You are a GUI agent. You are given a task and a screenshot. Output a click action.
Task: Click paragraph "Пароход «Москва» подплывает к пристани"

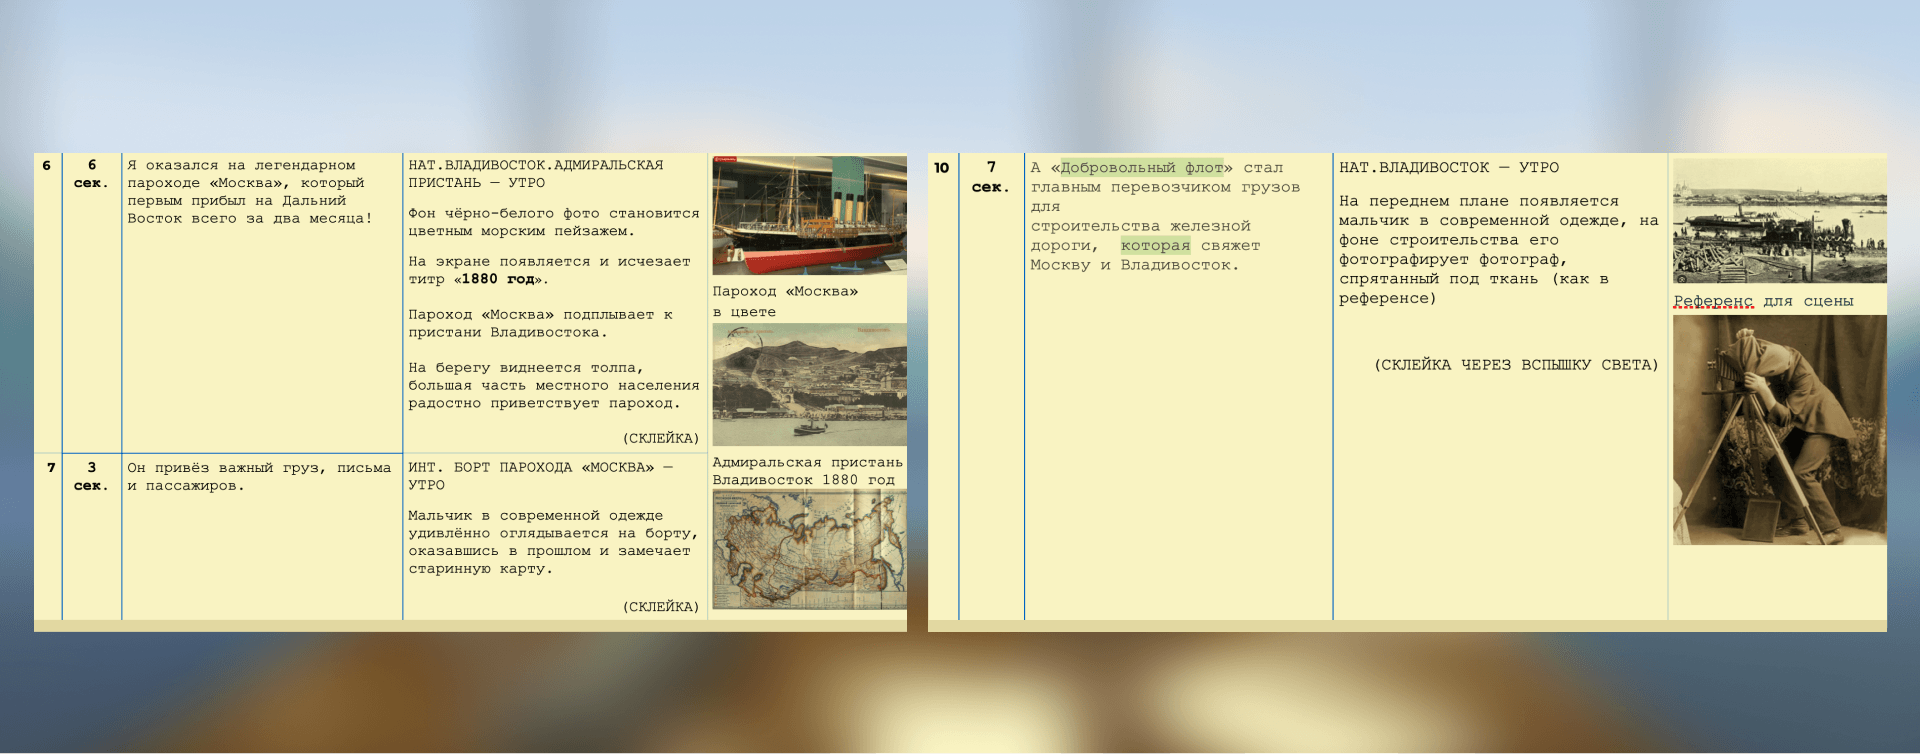540,323
